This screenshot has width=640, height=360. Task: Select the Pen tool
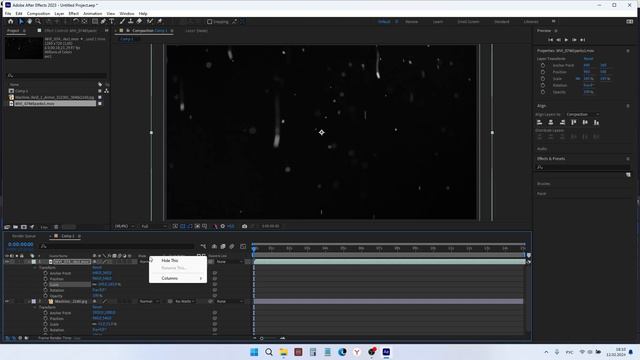pyautogui.click(x=103, y=21)
